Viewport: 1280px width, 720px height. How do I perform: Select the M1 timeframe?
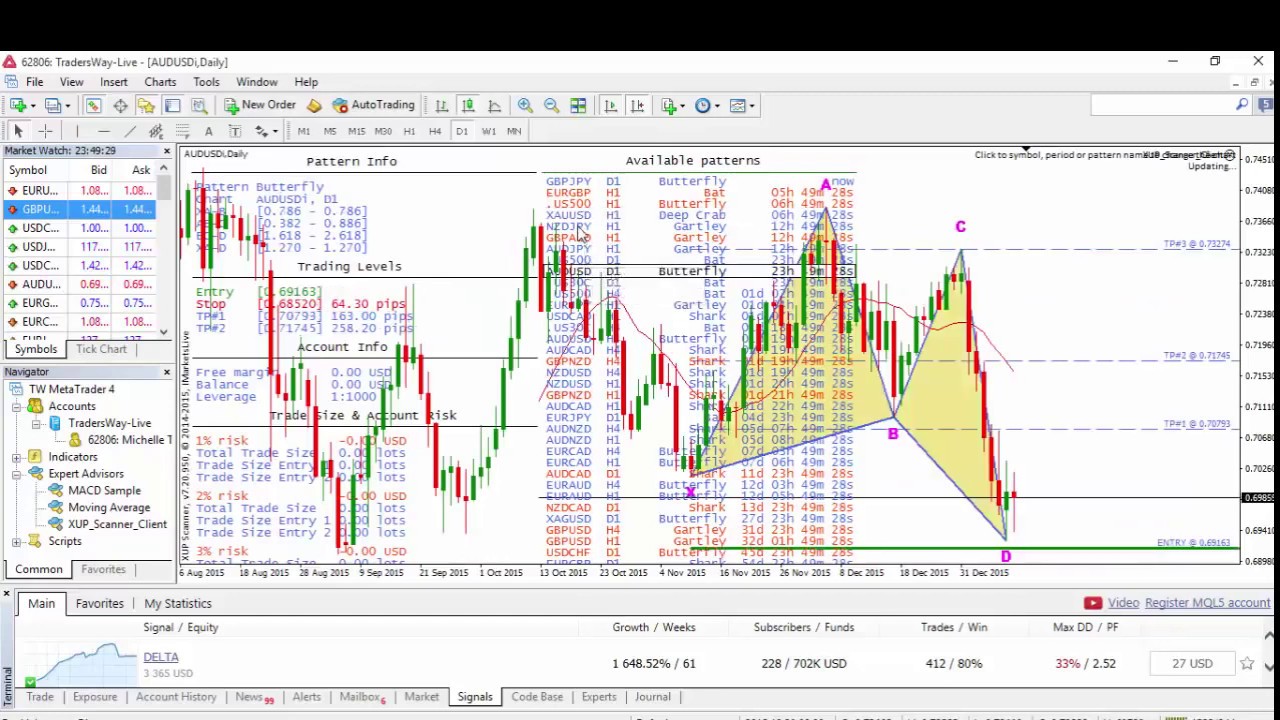304,131
